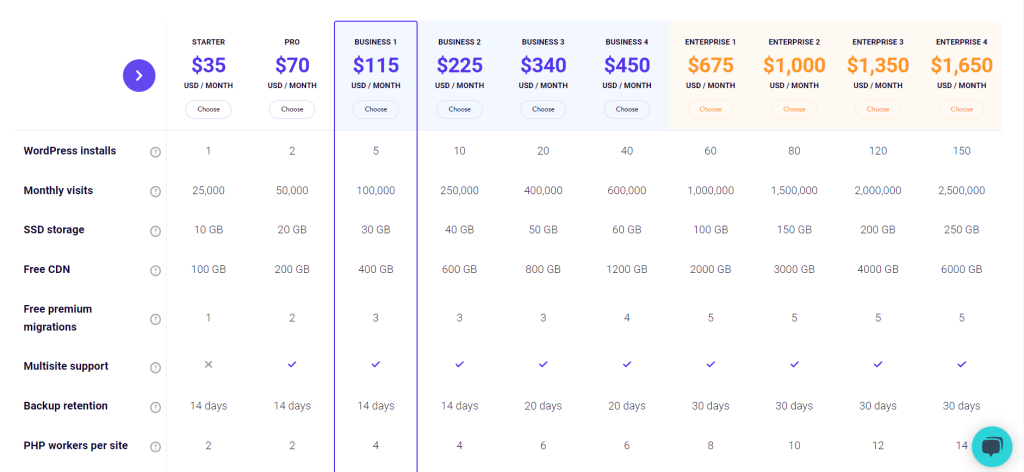Screen dimensions: 1024x472
Task: Click help icon beside Monthly visits
Action: pos(155,192)
